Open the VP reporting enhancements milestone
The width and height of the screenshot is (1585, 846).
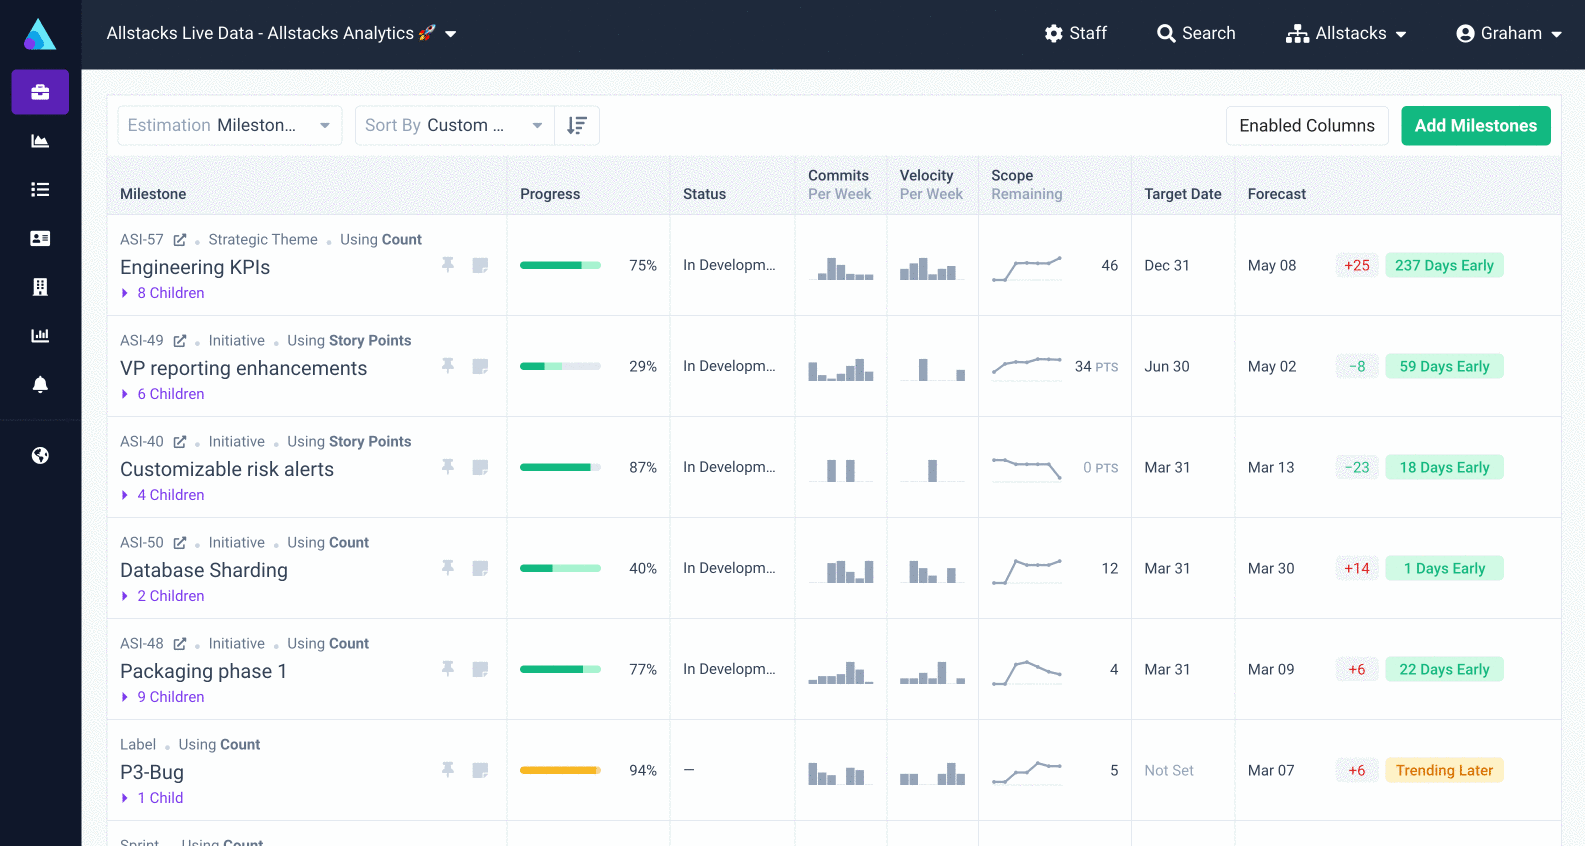[244, 368]
